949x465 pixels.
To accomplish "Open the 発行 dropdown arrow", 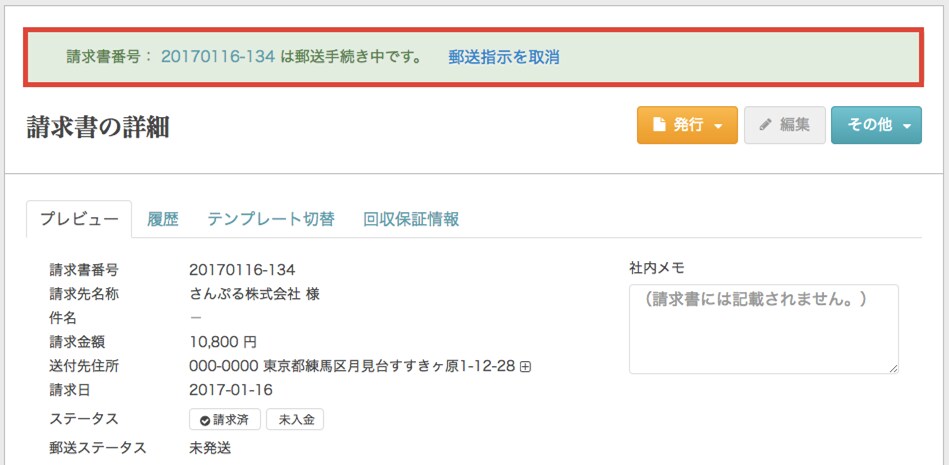I will click(x=718, y=126).
